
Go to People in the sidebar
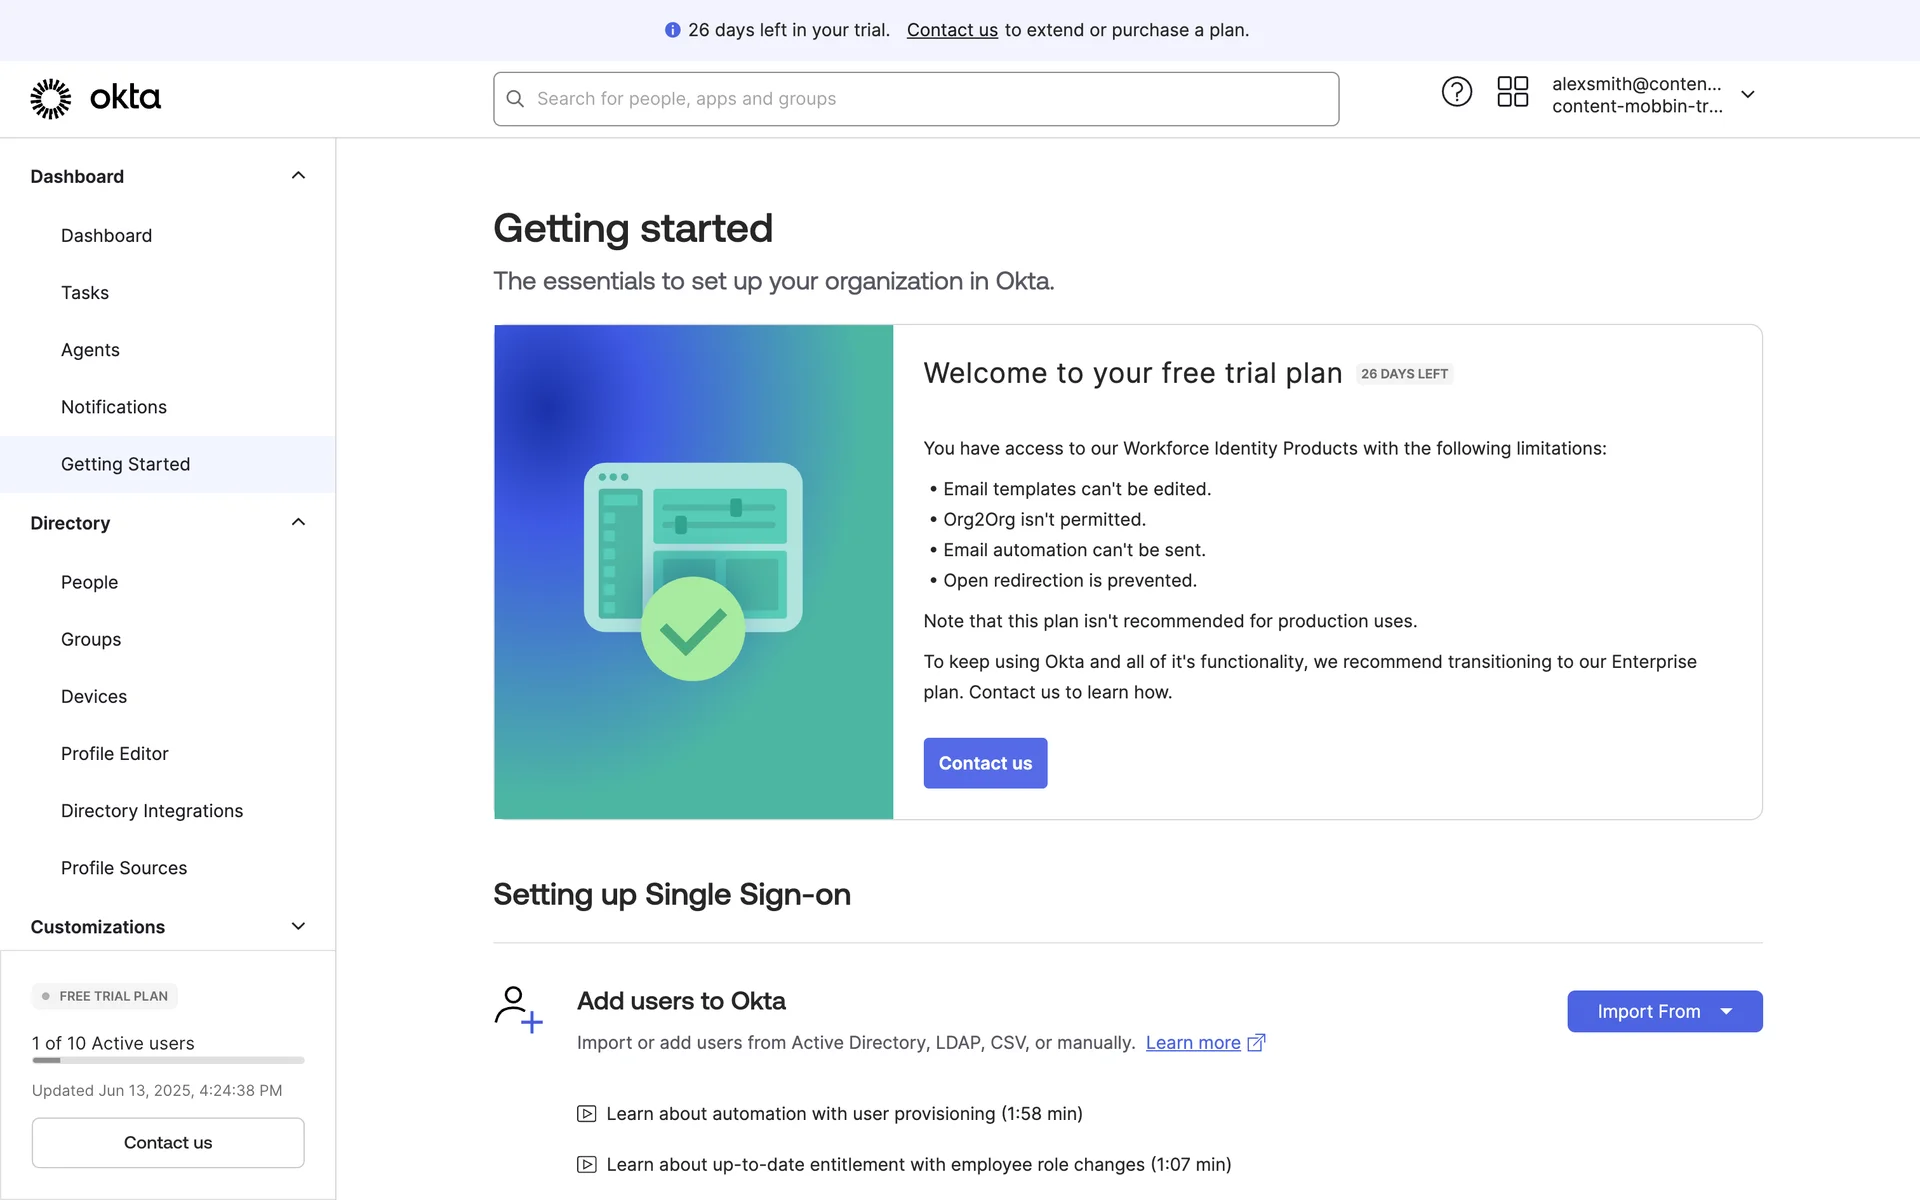(89, 582)
